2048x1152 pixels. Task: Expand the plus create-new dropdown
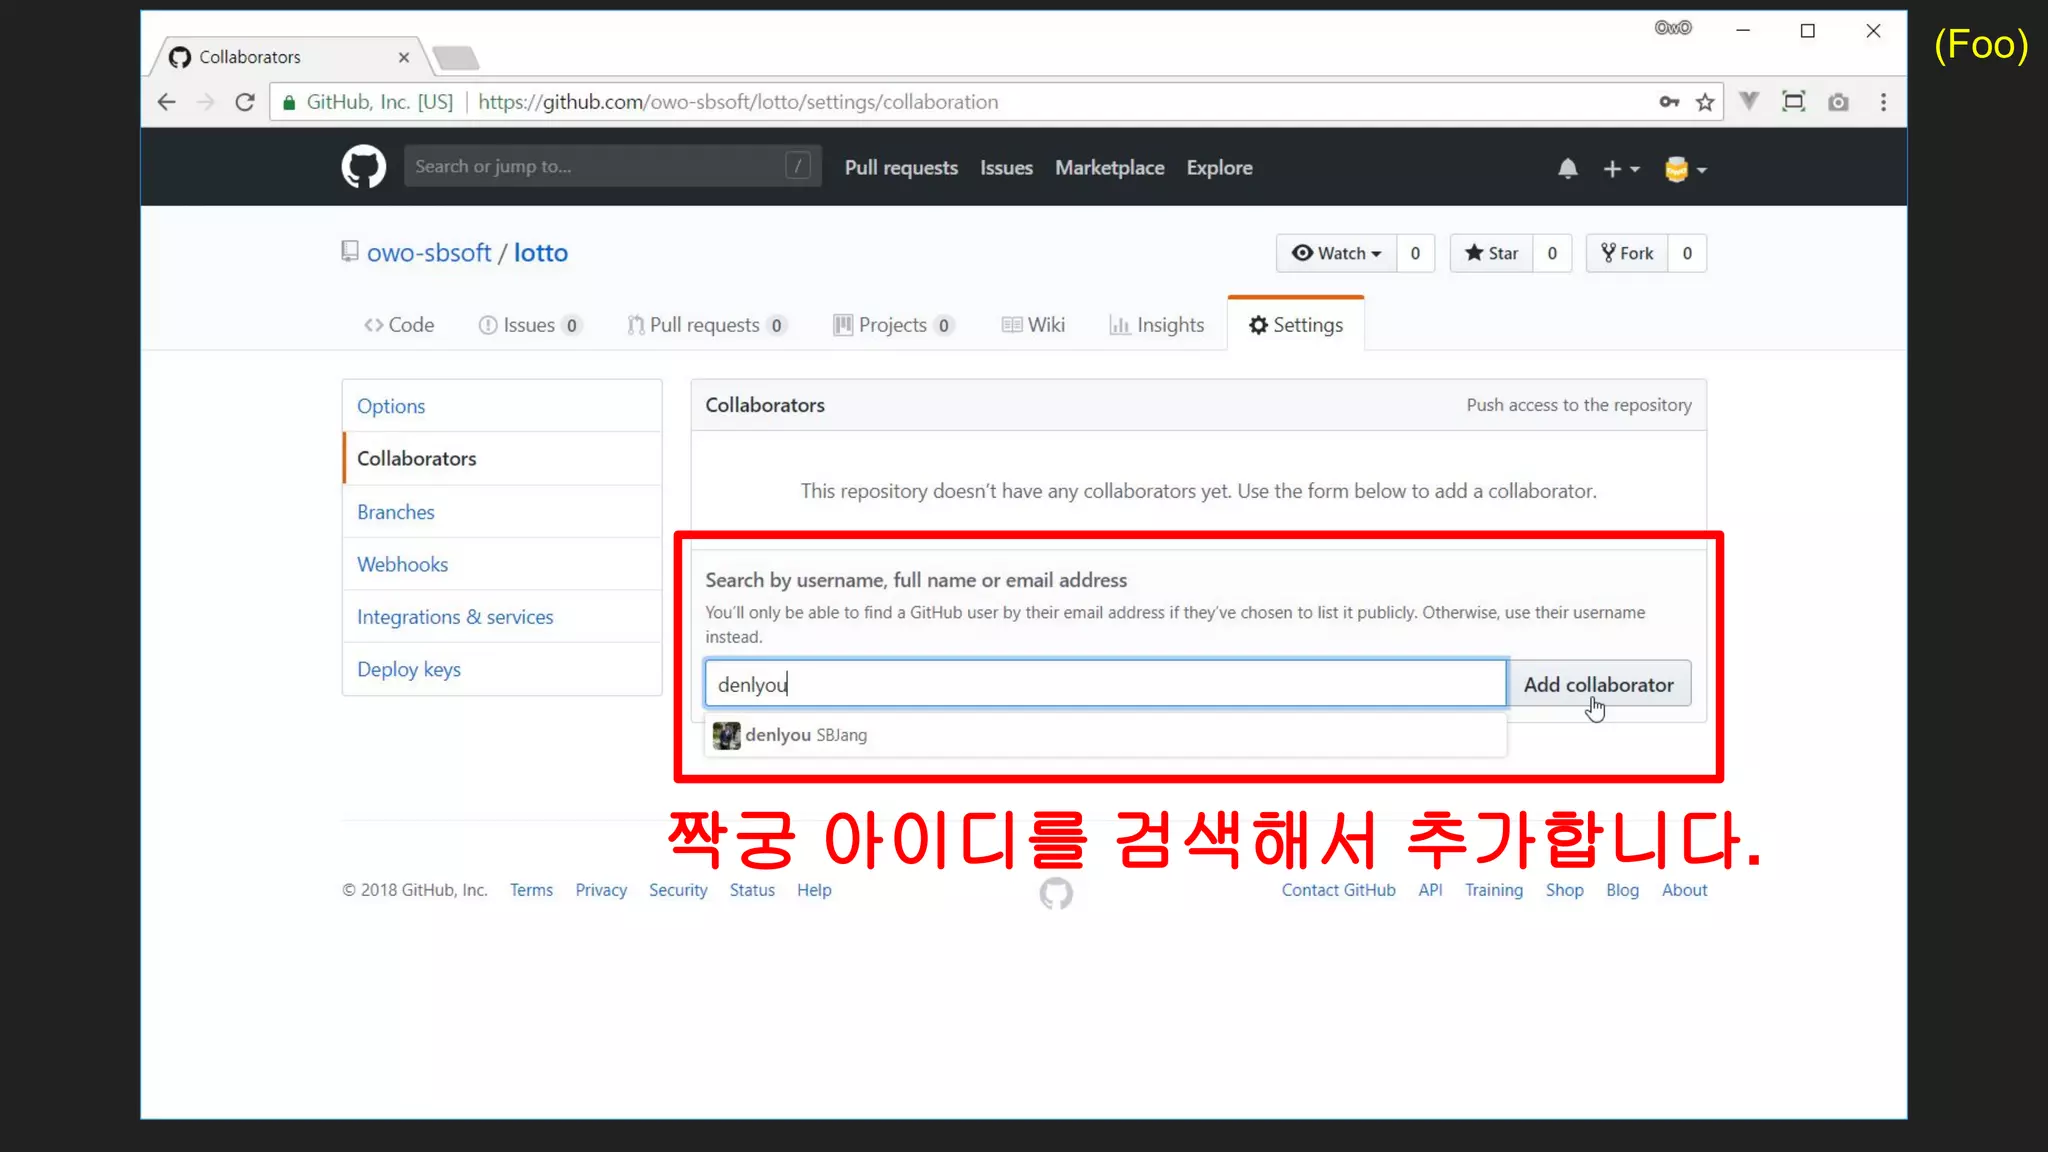point(1621,169)
